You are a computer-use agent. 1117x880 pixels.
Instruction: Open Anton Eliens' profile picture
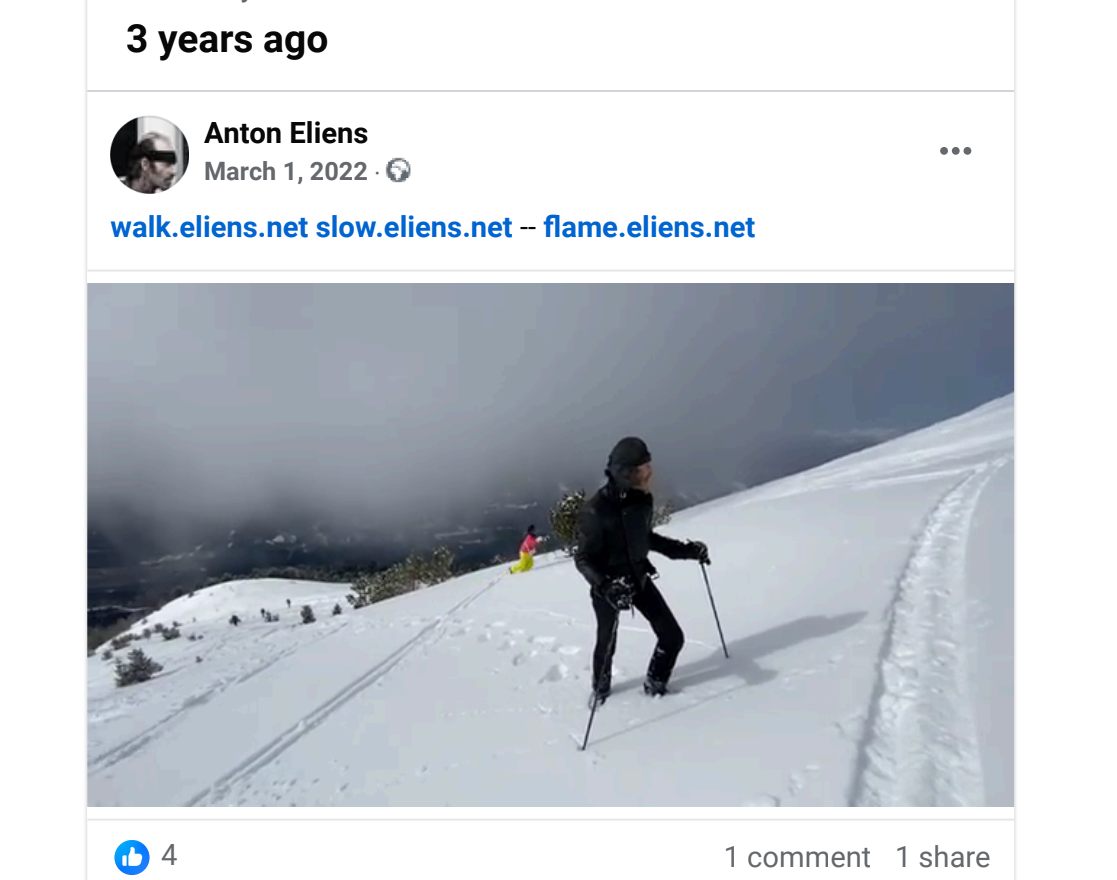[150, 155]
